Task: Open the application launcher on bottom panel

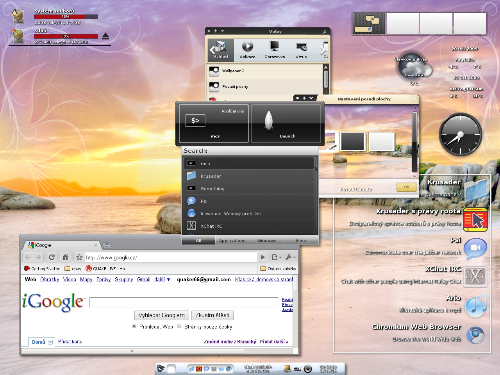Action: tap(161, 368)
